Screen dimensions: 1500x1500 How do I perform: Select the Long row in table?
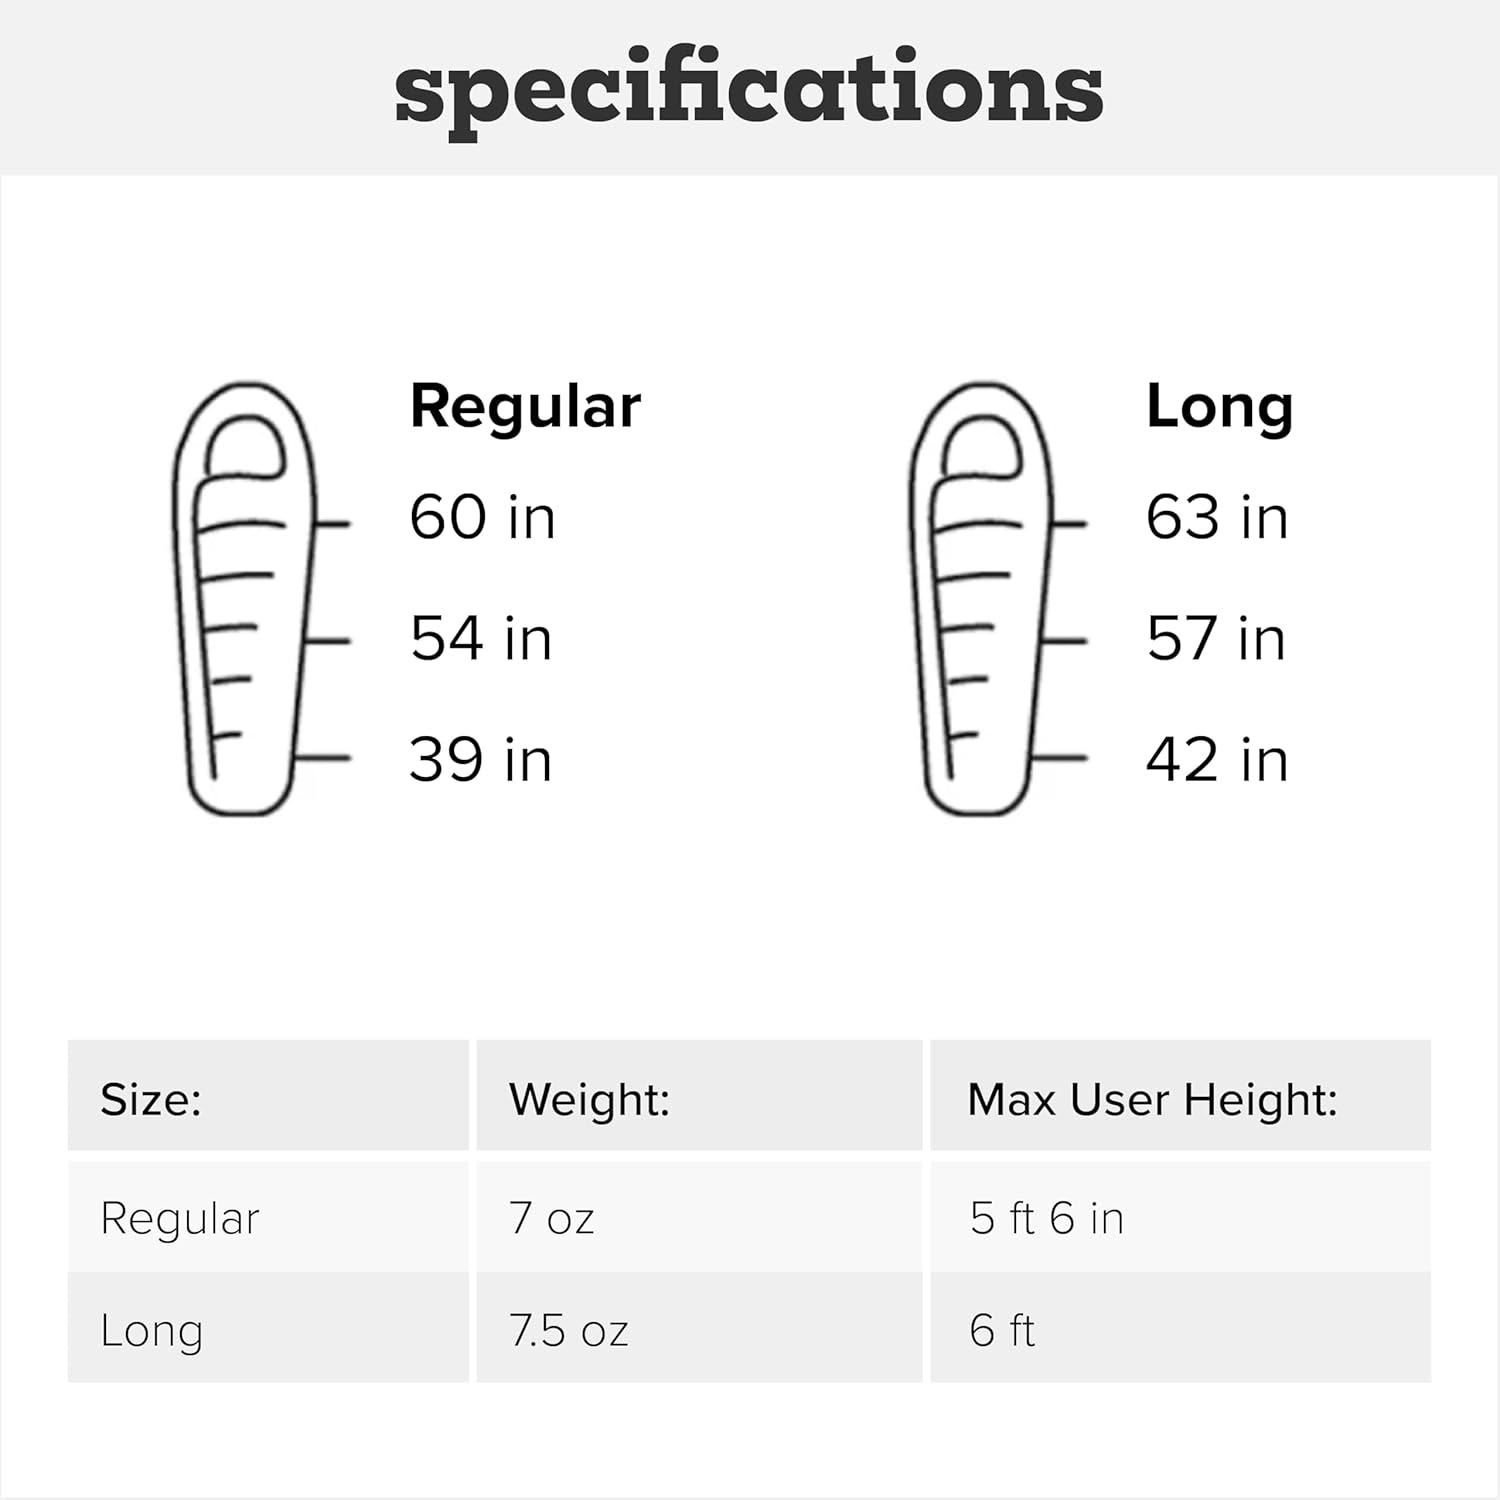(x=152, y=1331)
